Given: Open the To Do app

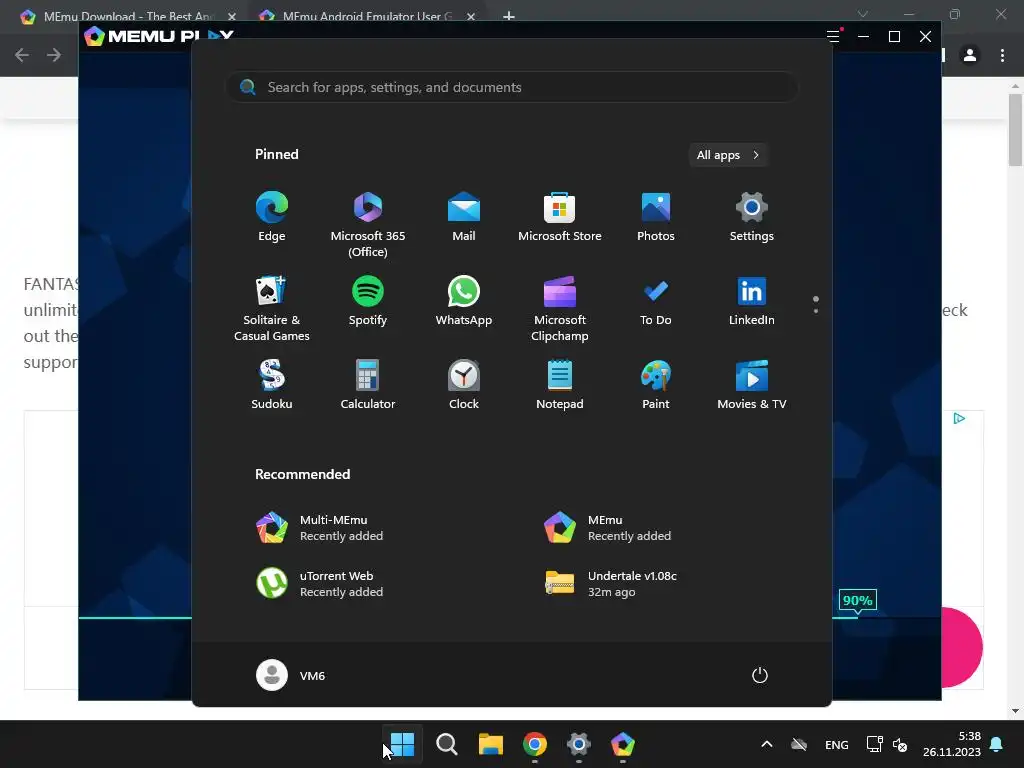Looking at the screenshot, I should [656, 302].
